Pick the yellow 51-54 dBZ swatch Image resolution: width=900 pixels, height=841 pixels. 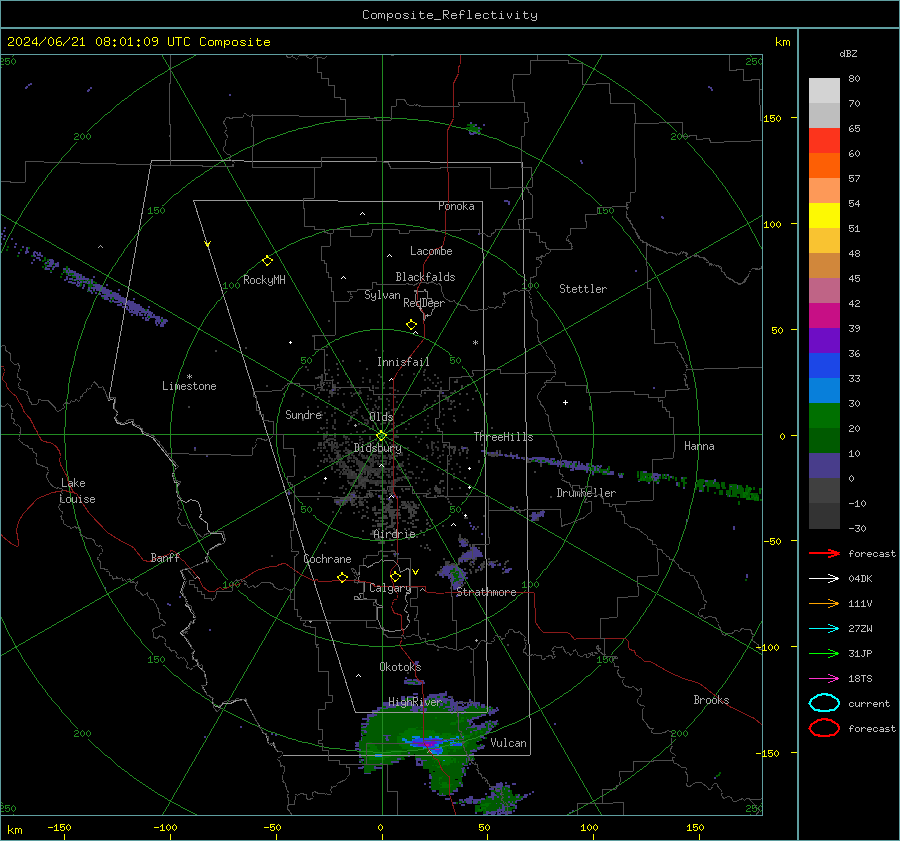[824, 216]
